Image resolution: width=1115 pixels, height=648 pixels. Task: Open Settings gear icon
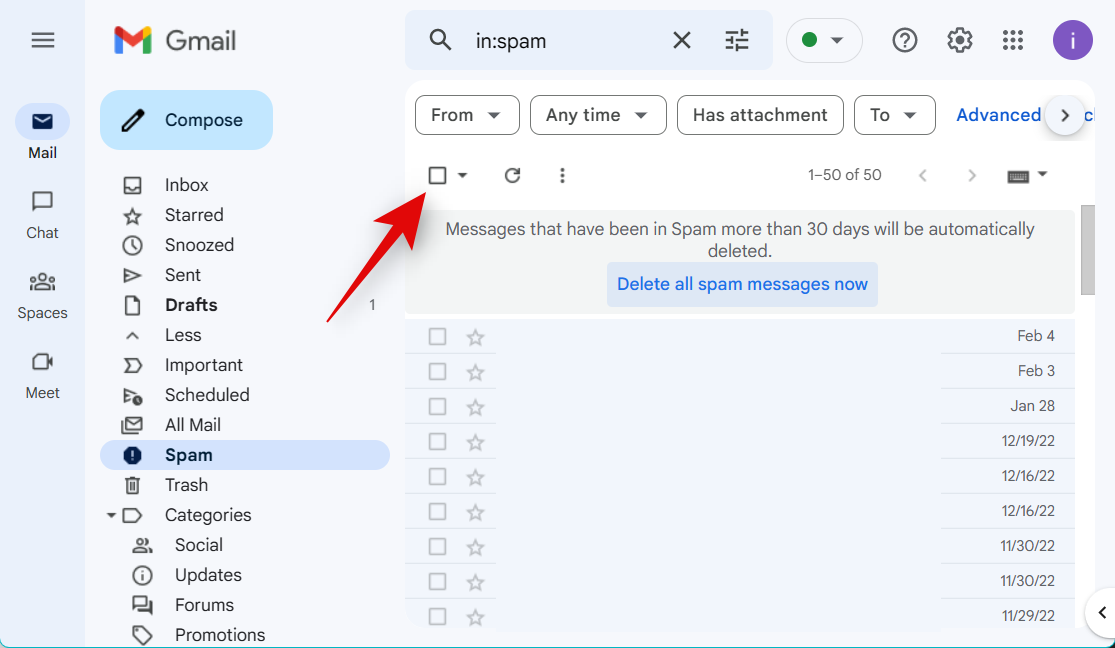(959, 41)
